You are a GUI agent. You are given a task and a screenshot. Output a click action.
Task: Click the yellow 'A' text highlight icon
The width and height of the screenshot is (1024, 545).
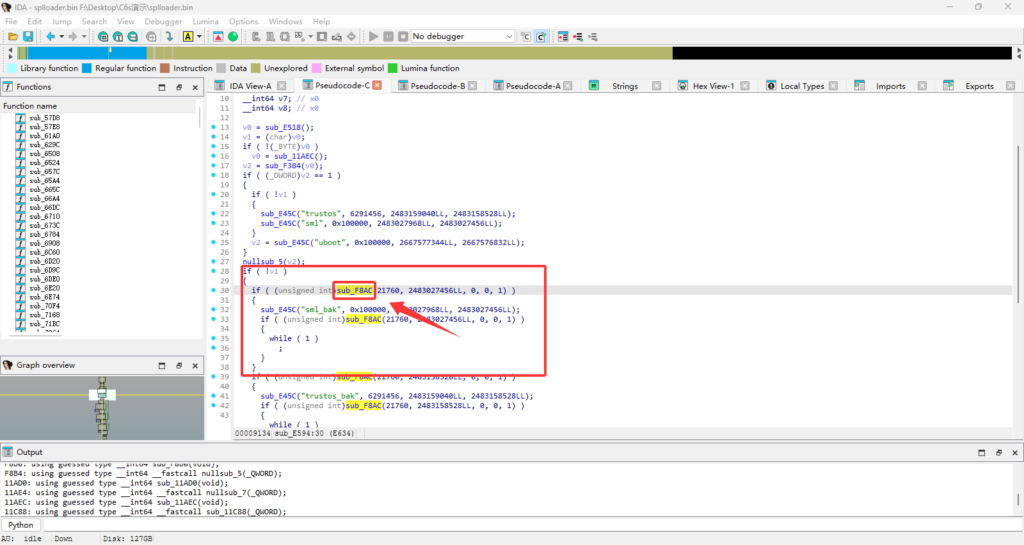(187, 37)
